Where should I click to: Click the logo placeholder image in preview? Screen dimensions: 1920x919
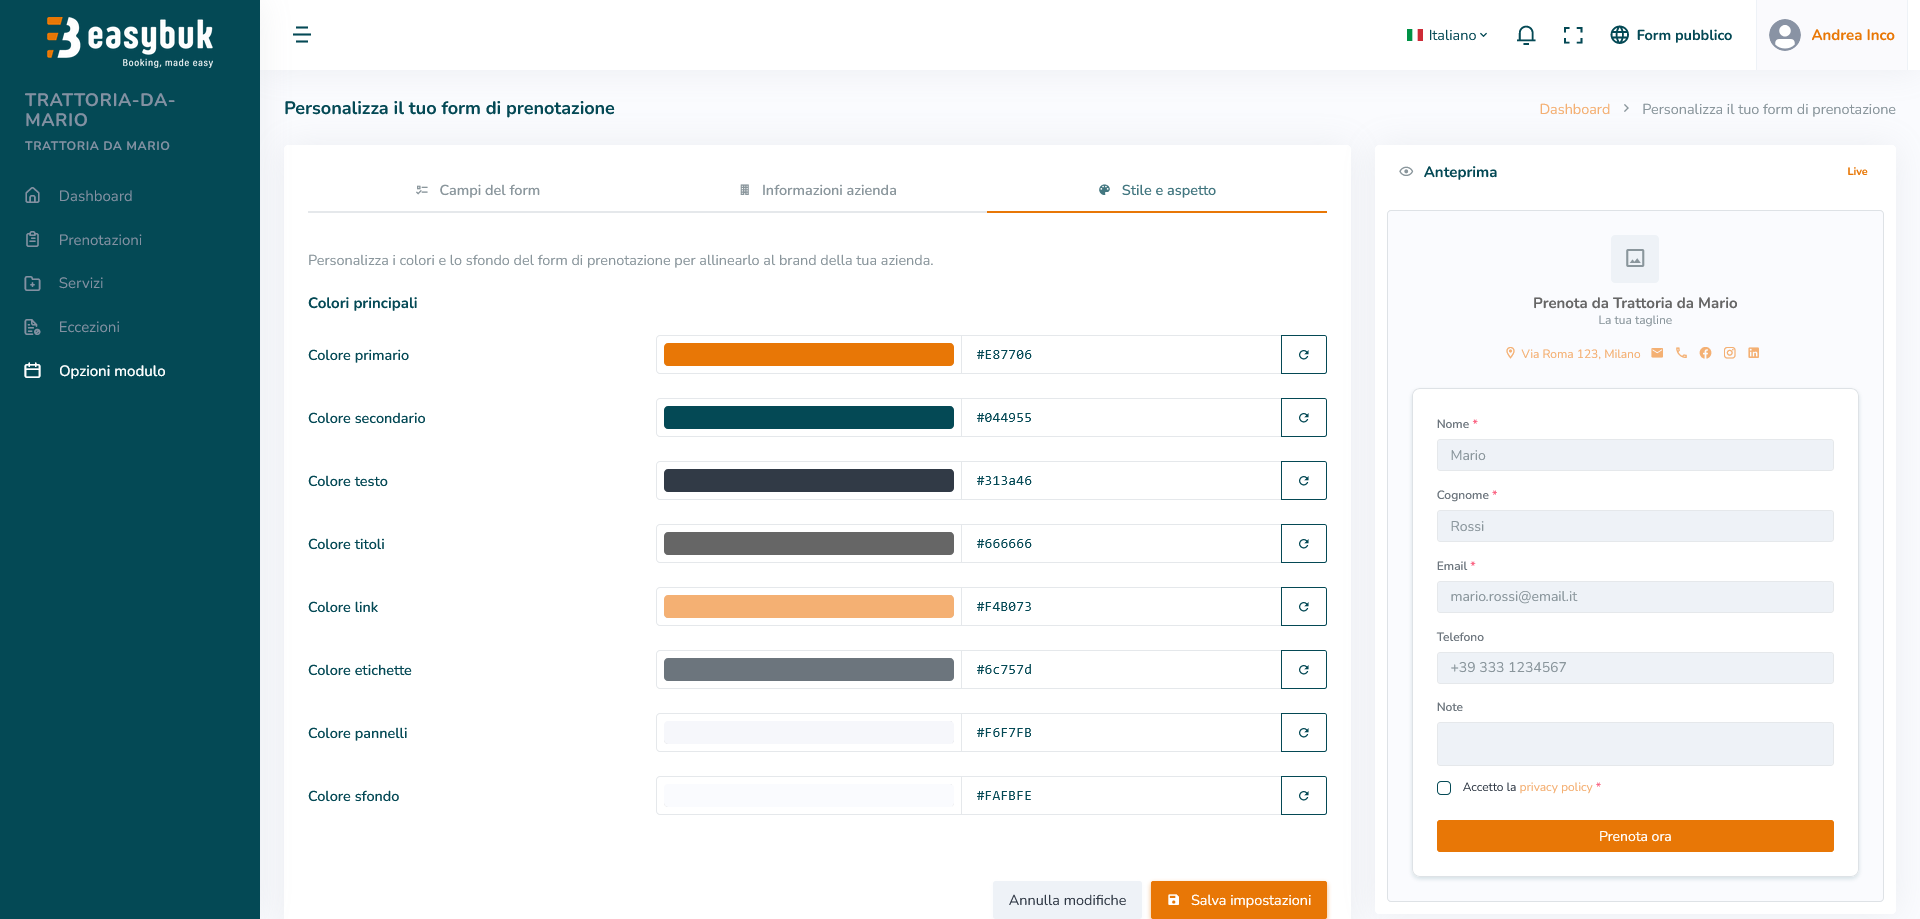pos(1635,259)
